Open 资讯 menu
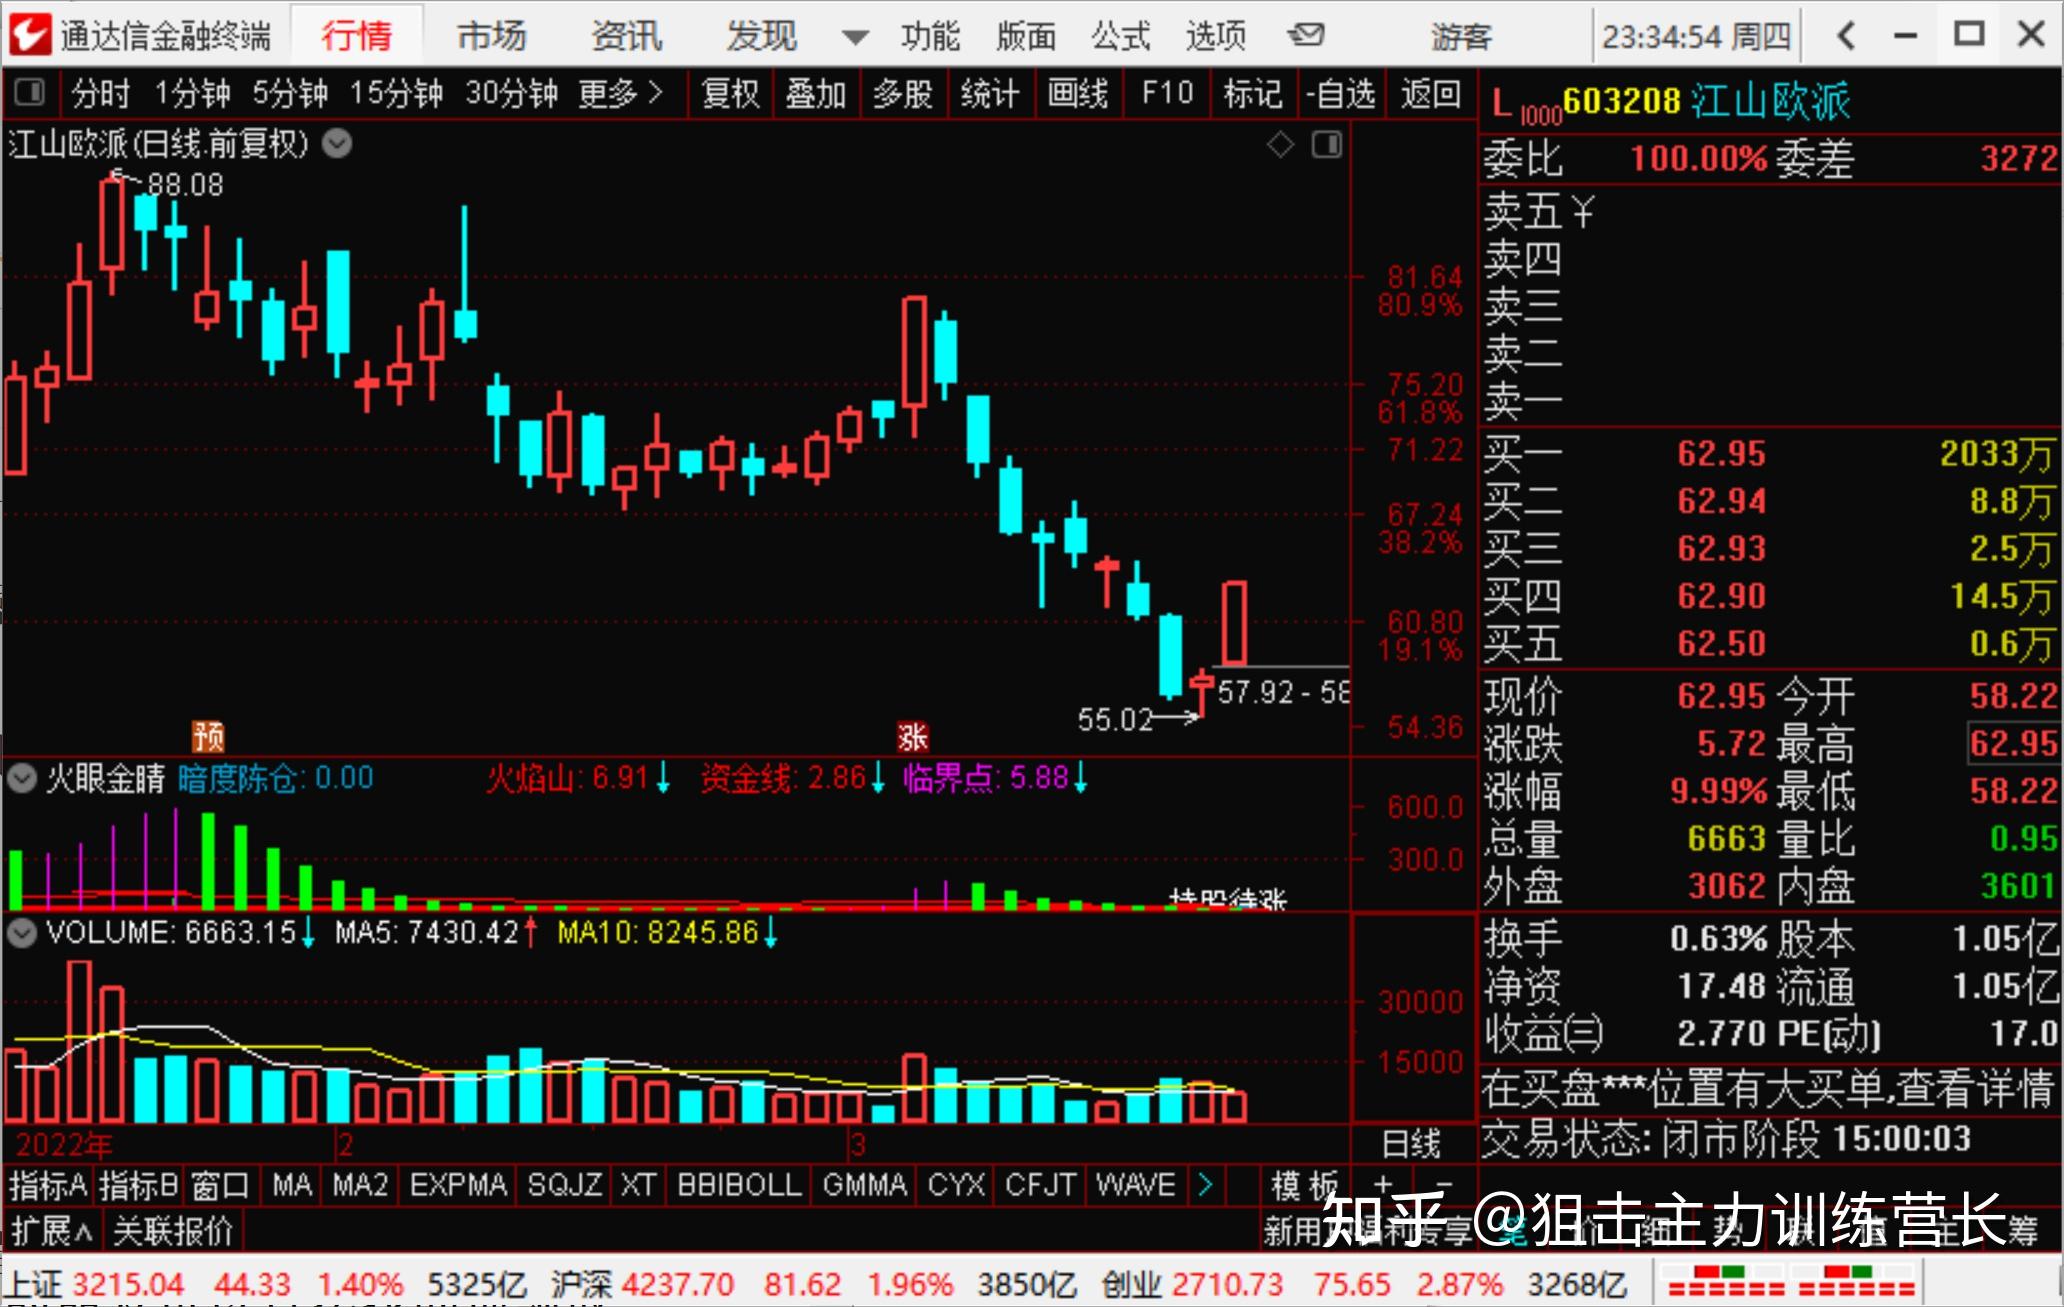The image size is (2064, 1307). [627, 36]
